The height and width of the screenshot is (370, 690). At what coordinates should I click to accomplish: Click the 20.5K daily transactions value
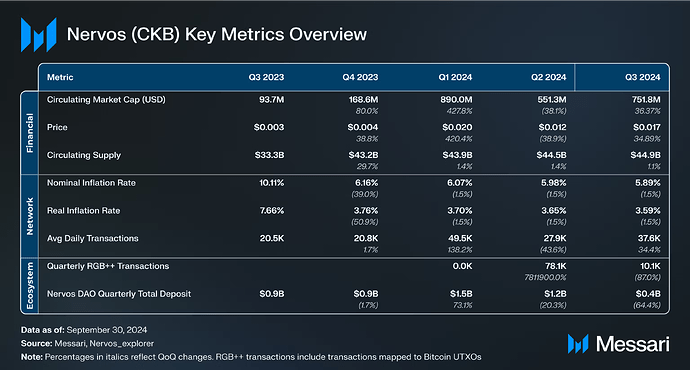click(272, 238)
